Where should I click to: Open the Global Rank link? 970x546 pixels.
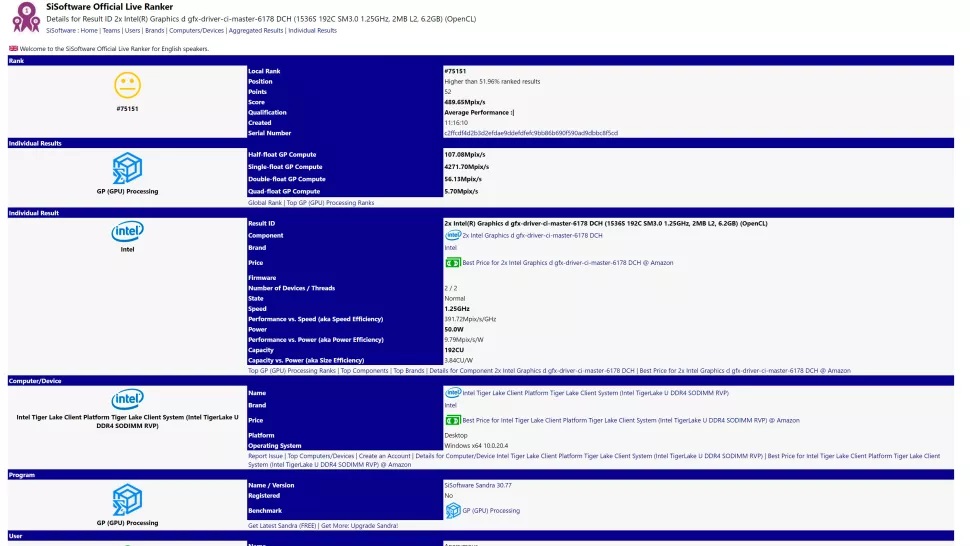pos(265,203)
